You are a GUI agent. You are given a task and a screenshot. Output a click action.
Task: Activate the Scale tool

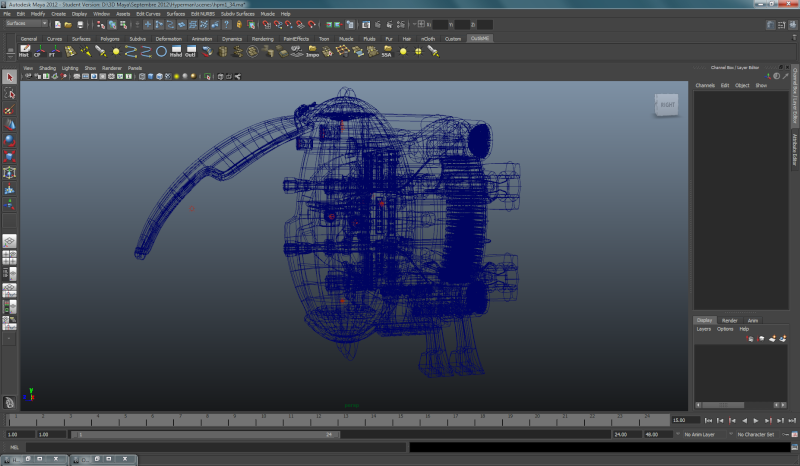(9, 157)
